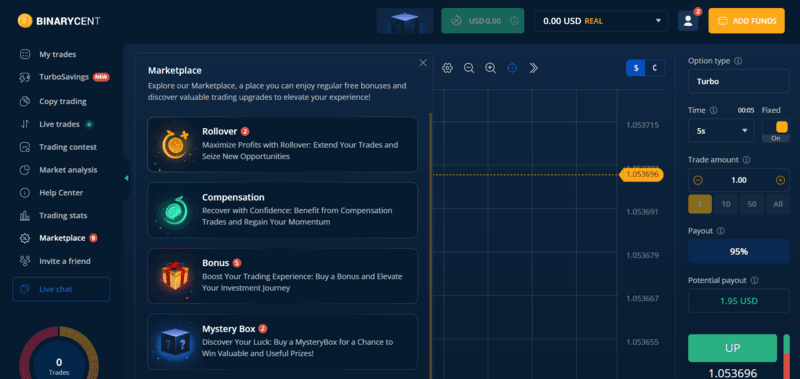This screenshot has height=379, width=800.
Task: Click the Marketplace gear icon in sidebar
Action: tap(24, 238)
